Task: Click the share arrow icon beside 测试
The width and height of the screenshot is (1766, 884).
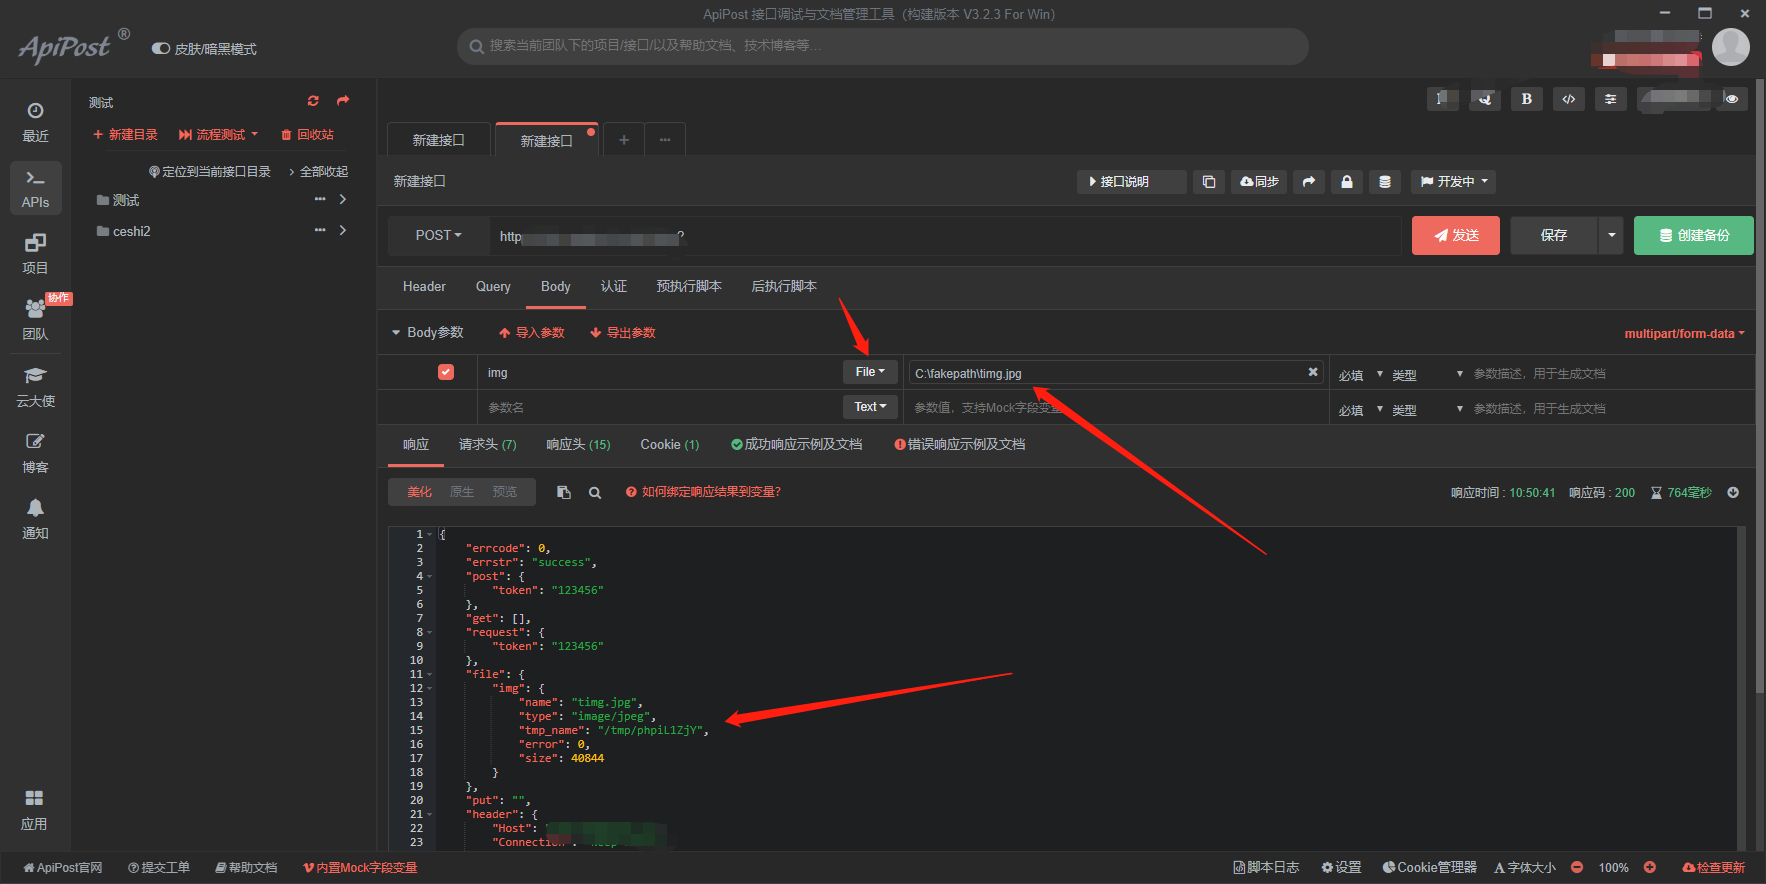Action: click(x=343, y=101)
